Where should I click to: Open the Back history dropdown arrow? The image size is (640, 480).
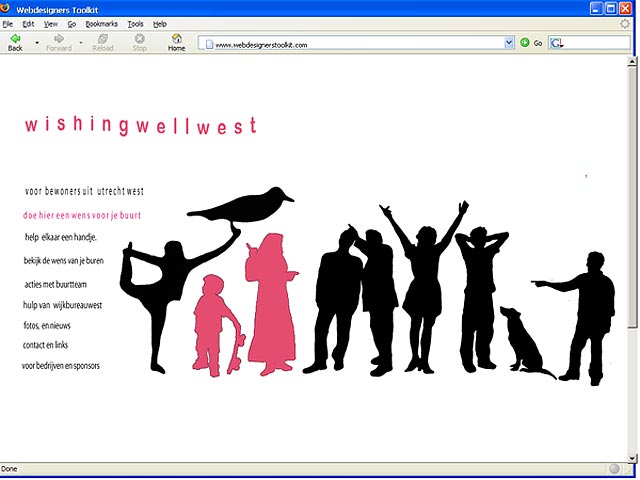click(x=37, y=42)
